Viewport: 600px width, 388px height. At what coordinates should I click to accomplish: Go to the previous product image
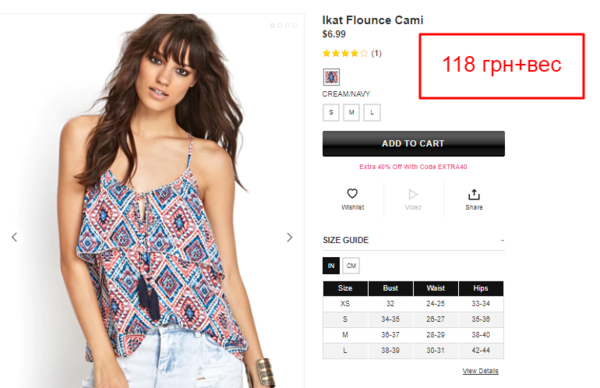click(x=15, y=237)
